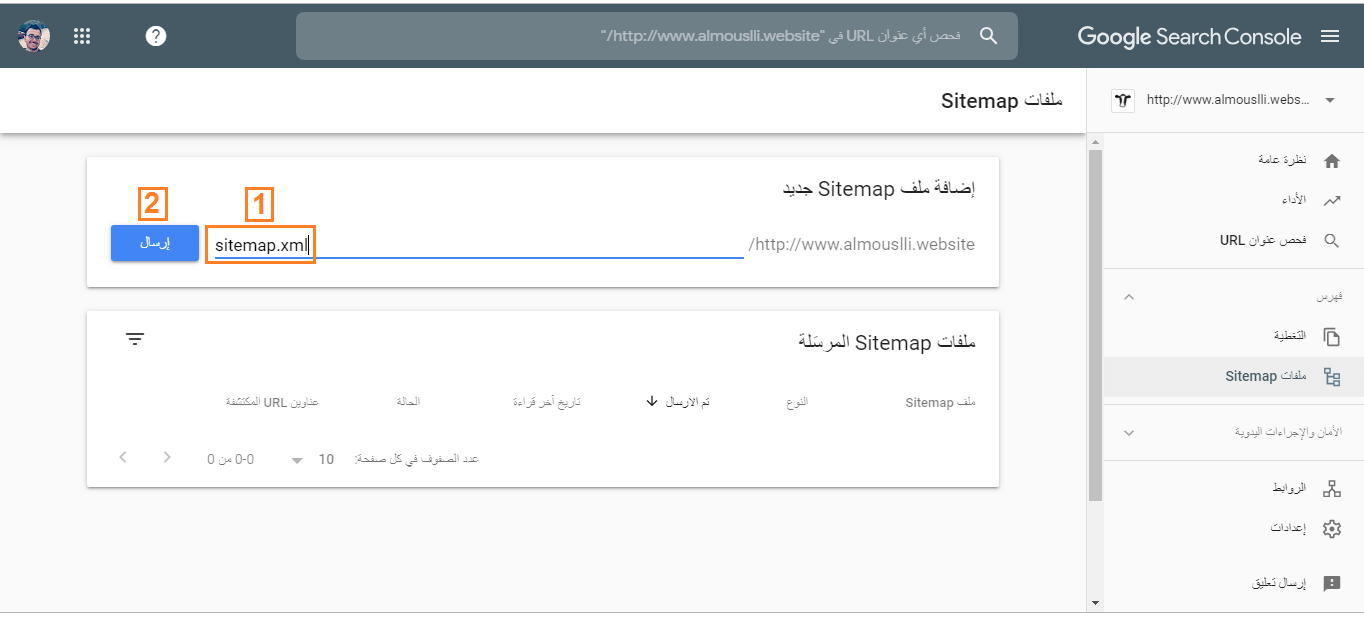1364x617 pixels.
Task: Open the filter icon for submitted sitemaps
Action: tap(135, 339)
